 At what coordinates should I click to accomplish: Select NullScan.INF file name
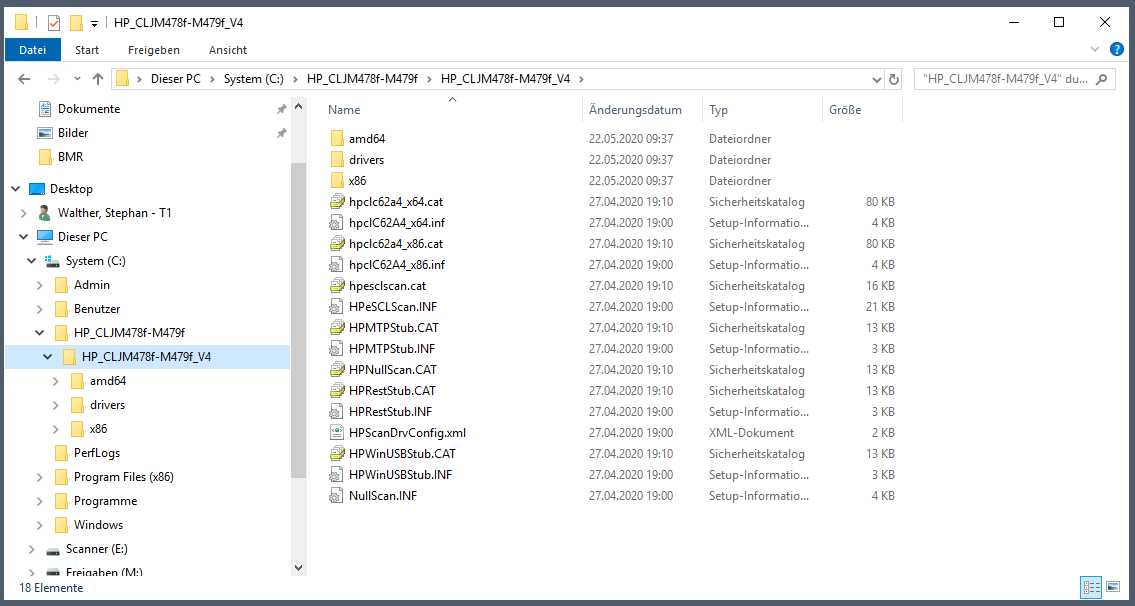point(383,496)
